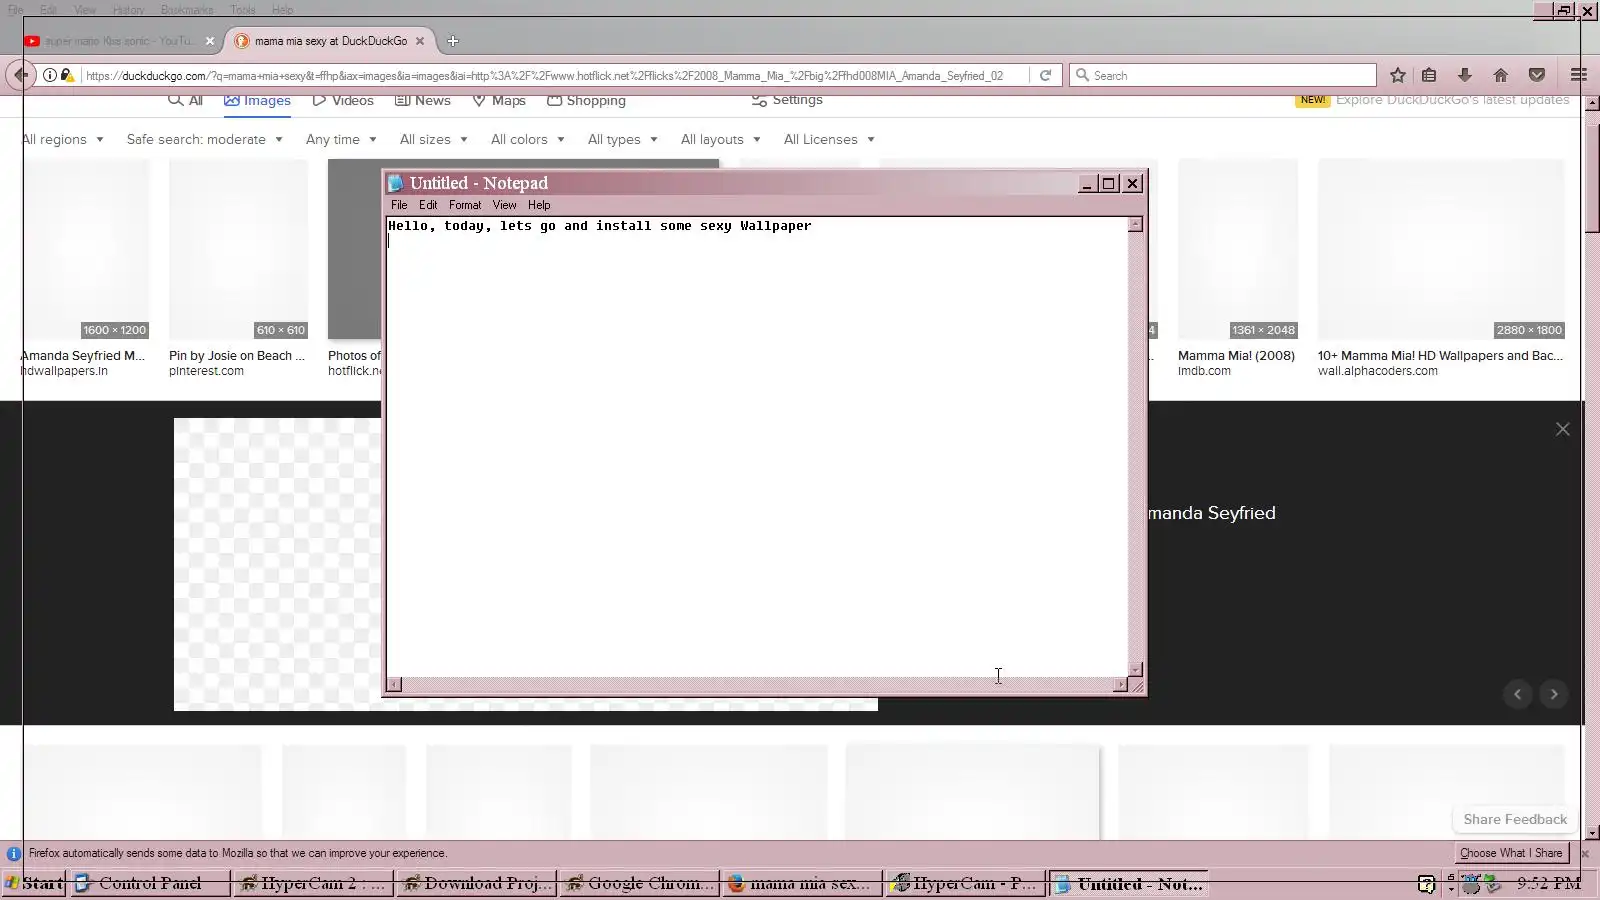1600x900 pixels.
Task: Open the Firefox hamburger menu
Action: [1579, 75]
